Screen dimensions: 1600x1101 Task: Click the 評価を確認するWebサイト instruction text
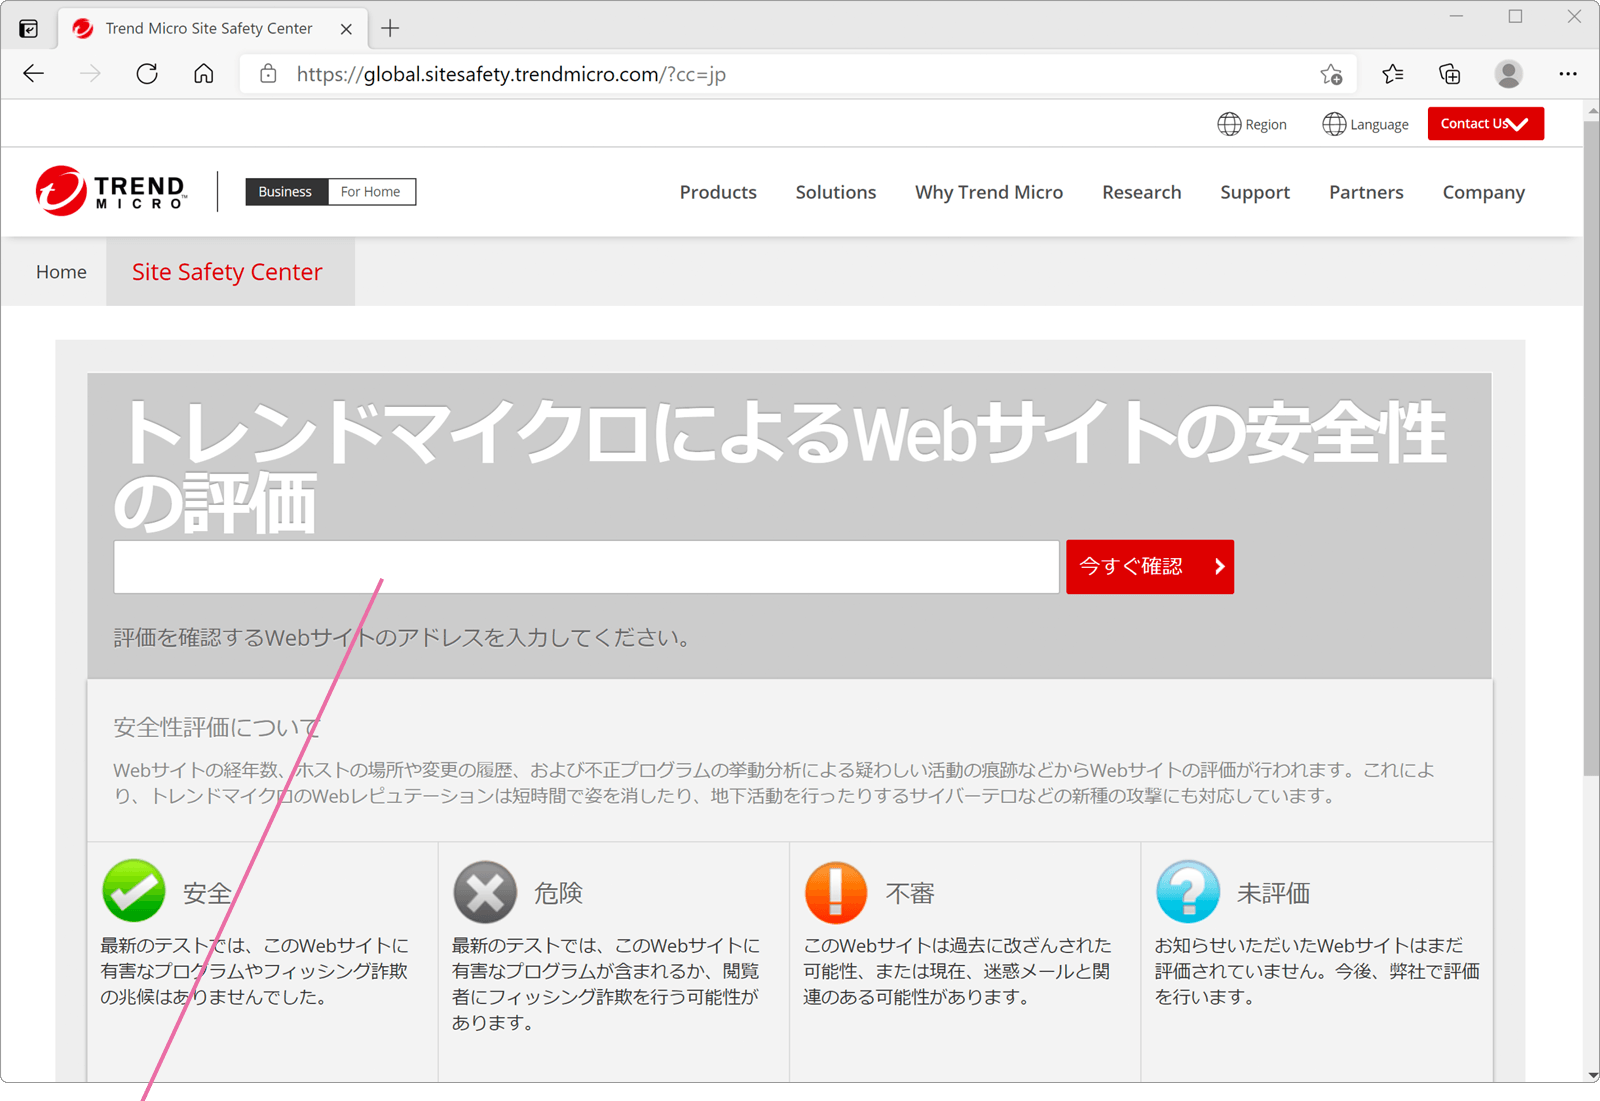point(401,638)
